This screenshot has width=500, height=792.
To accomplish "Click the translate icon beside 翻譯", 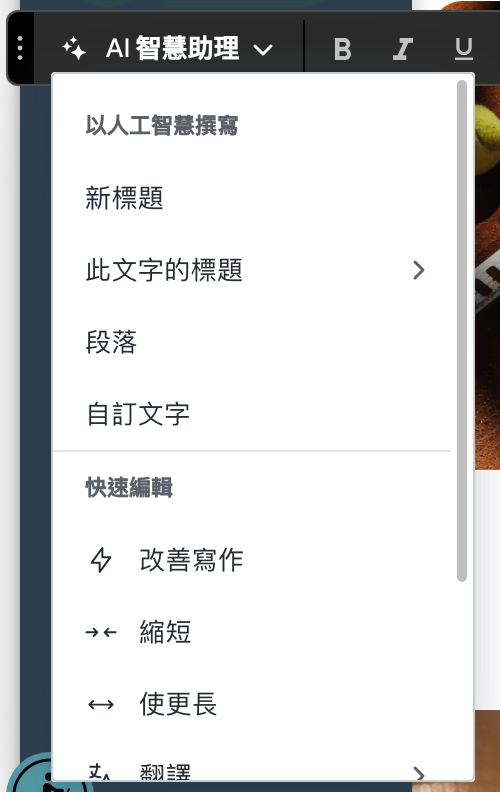I will (99, 772).
